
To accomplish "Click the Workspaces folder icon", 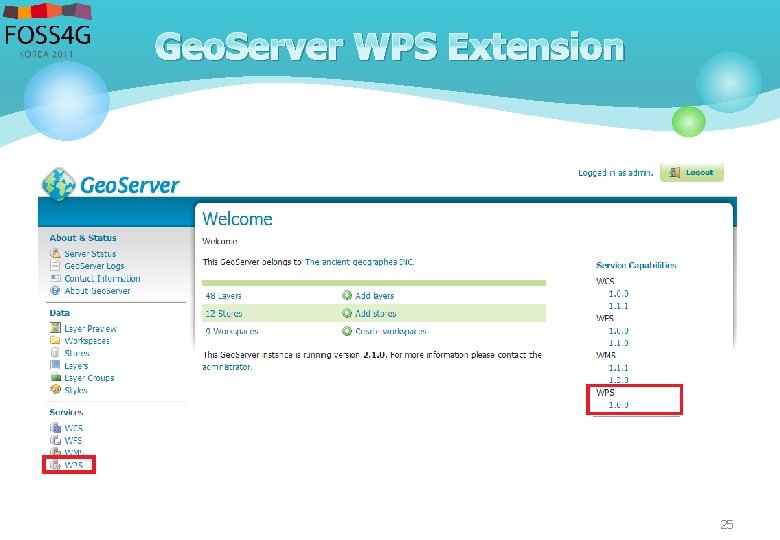I will tap(55, 340).
